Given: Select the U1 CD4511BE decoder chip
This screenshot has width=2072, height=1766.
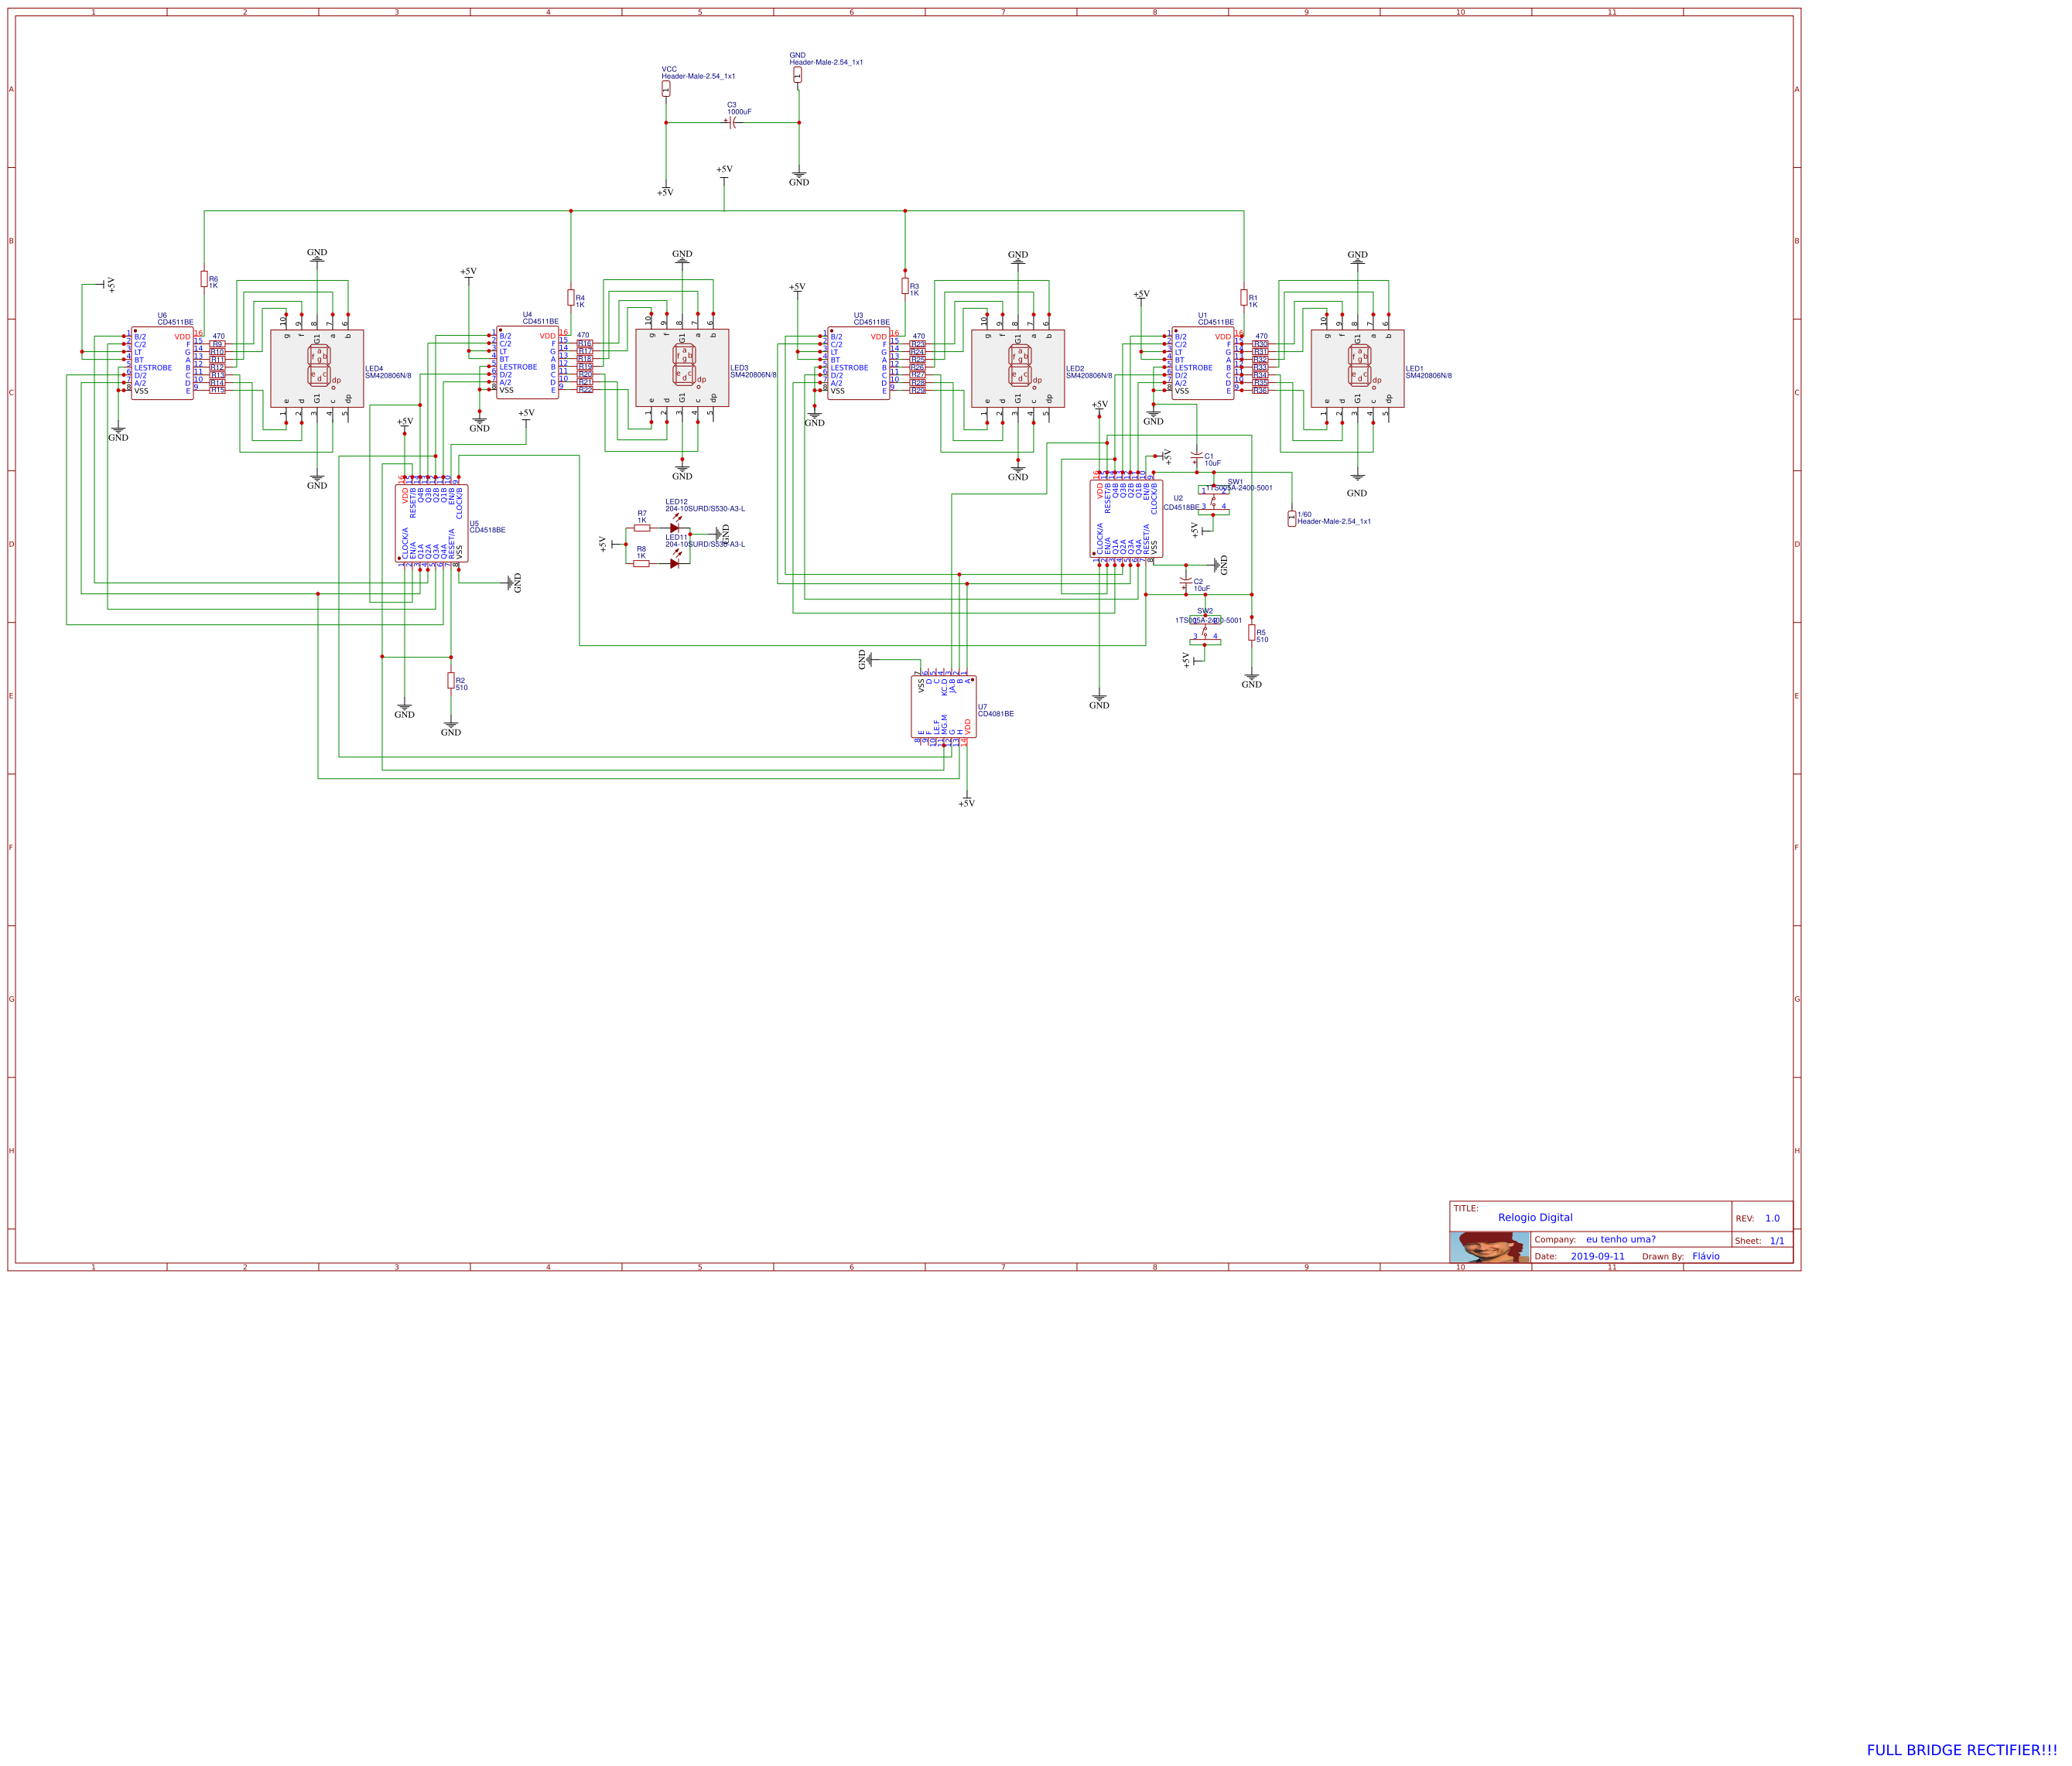Looking at the screenshot, I should [1202, 363].
